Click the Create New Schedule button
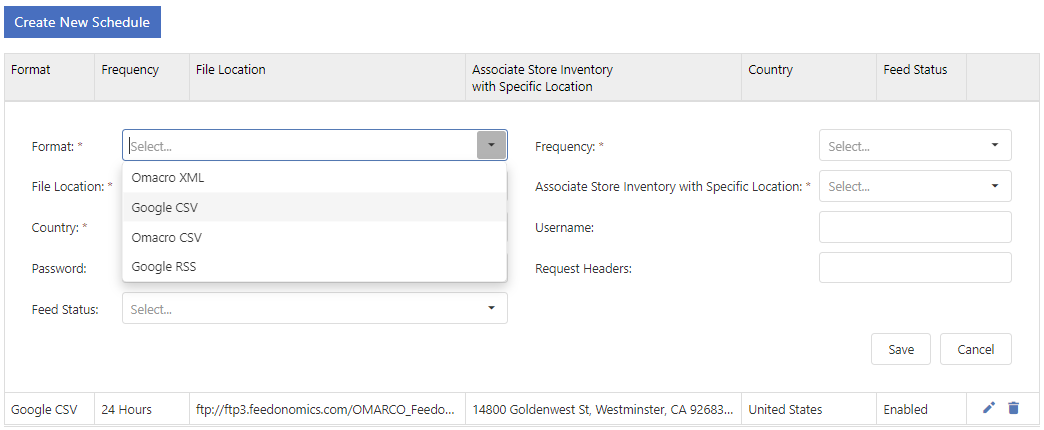The image size is (1044, 430). click(82, 22)
